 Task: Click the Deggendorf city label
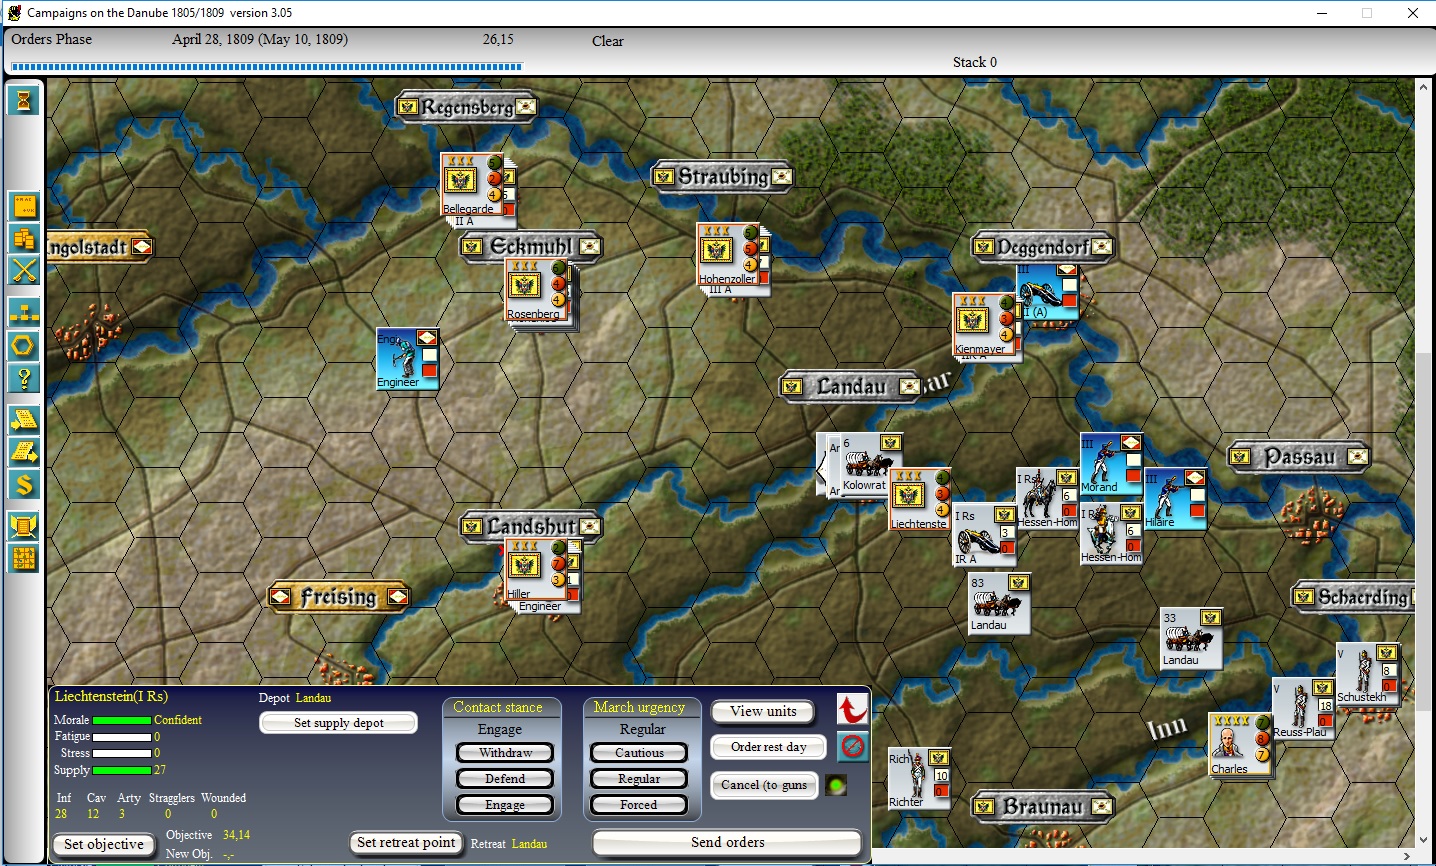pos(1042,247)
